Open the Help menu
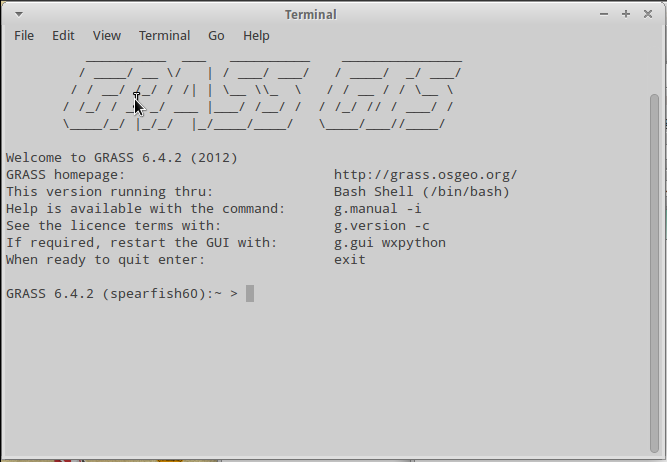Viewport: 667px width, 462px height. click(256, 36)
